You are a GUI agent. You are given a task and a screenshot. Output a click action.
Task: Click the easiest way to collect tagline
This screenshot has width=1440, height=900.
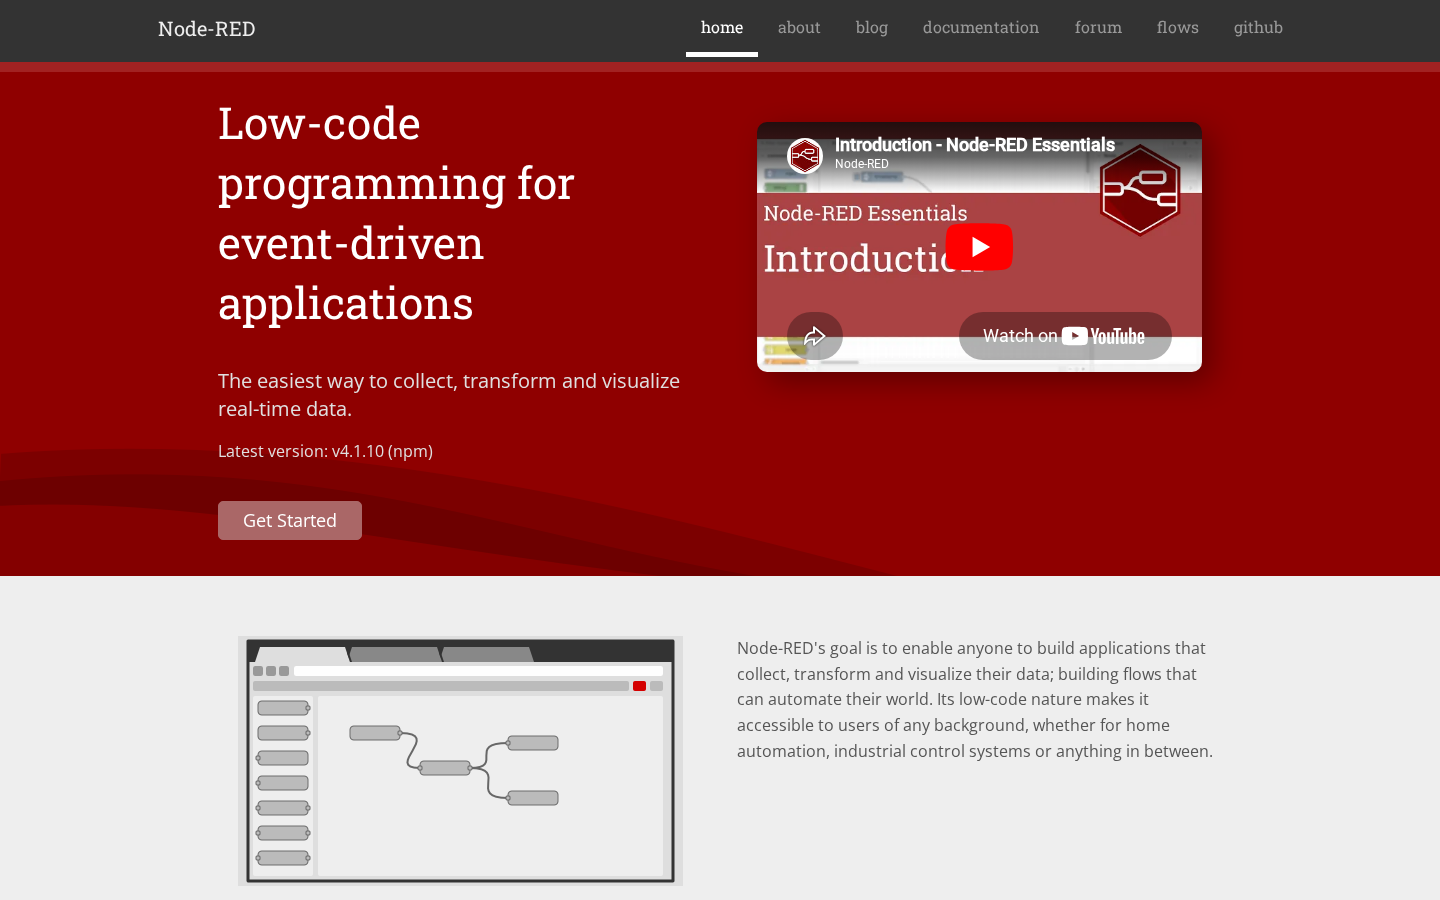point(449,395)
